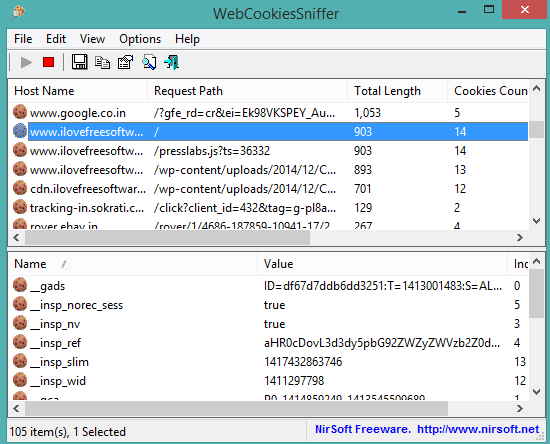This screenshot has height=444, width=550.
Task: Click the upper pane scroll down arrow
Action: tap(536, 221)
